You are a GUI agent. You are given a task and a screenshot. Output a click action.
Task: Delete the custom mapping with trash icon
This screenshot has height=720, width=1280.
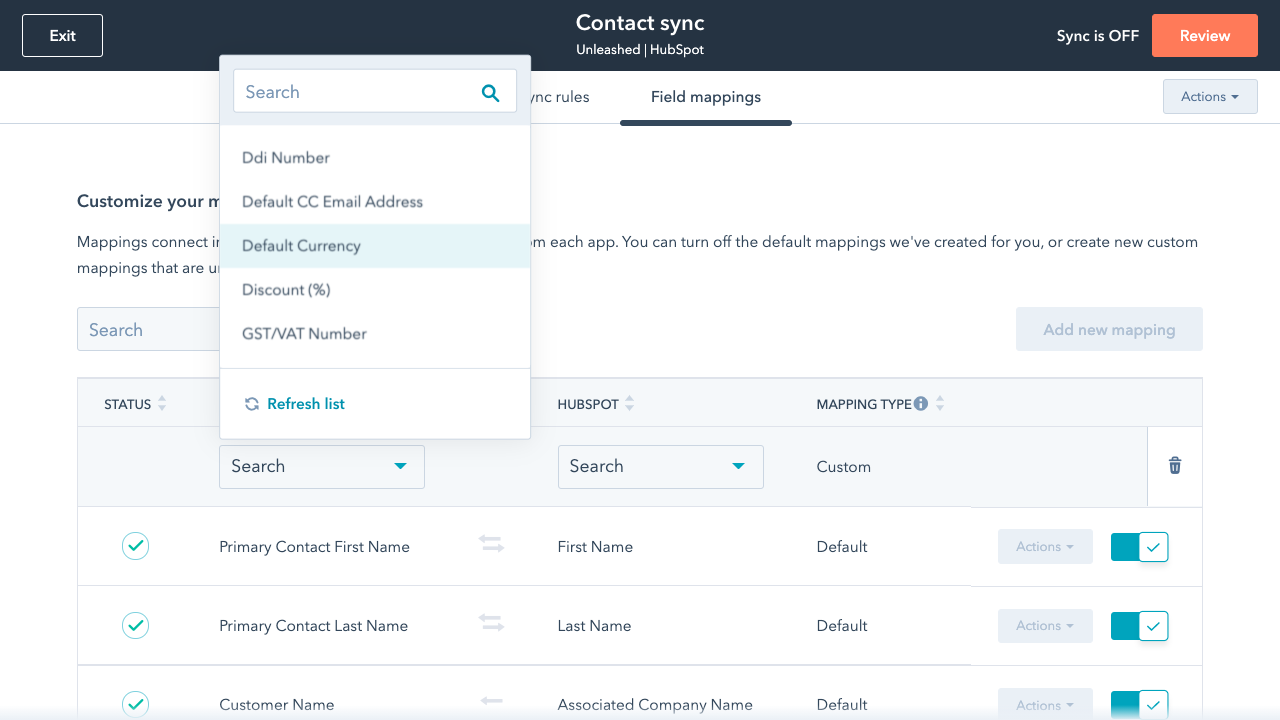pos(1175,466)
